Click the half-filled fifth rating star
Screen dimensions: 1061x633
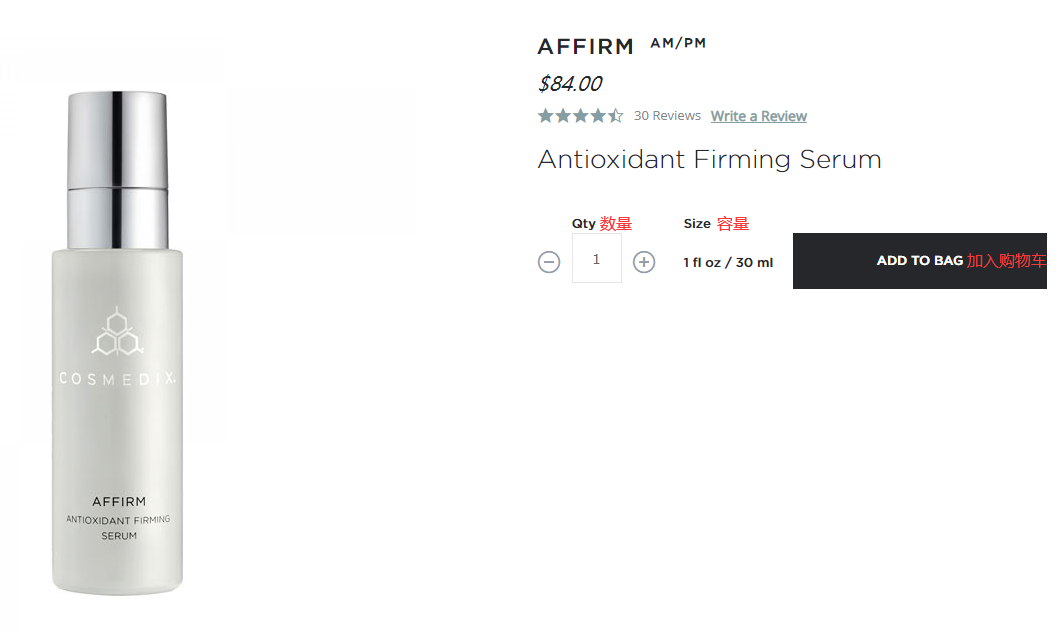616,116
